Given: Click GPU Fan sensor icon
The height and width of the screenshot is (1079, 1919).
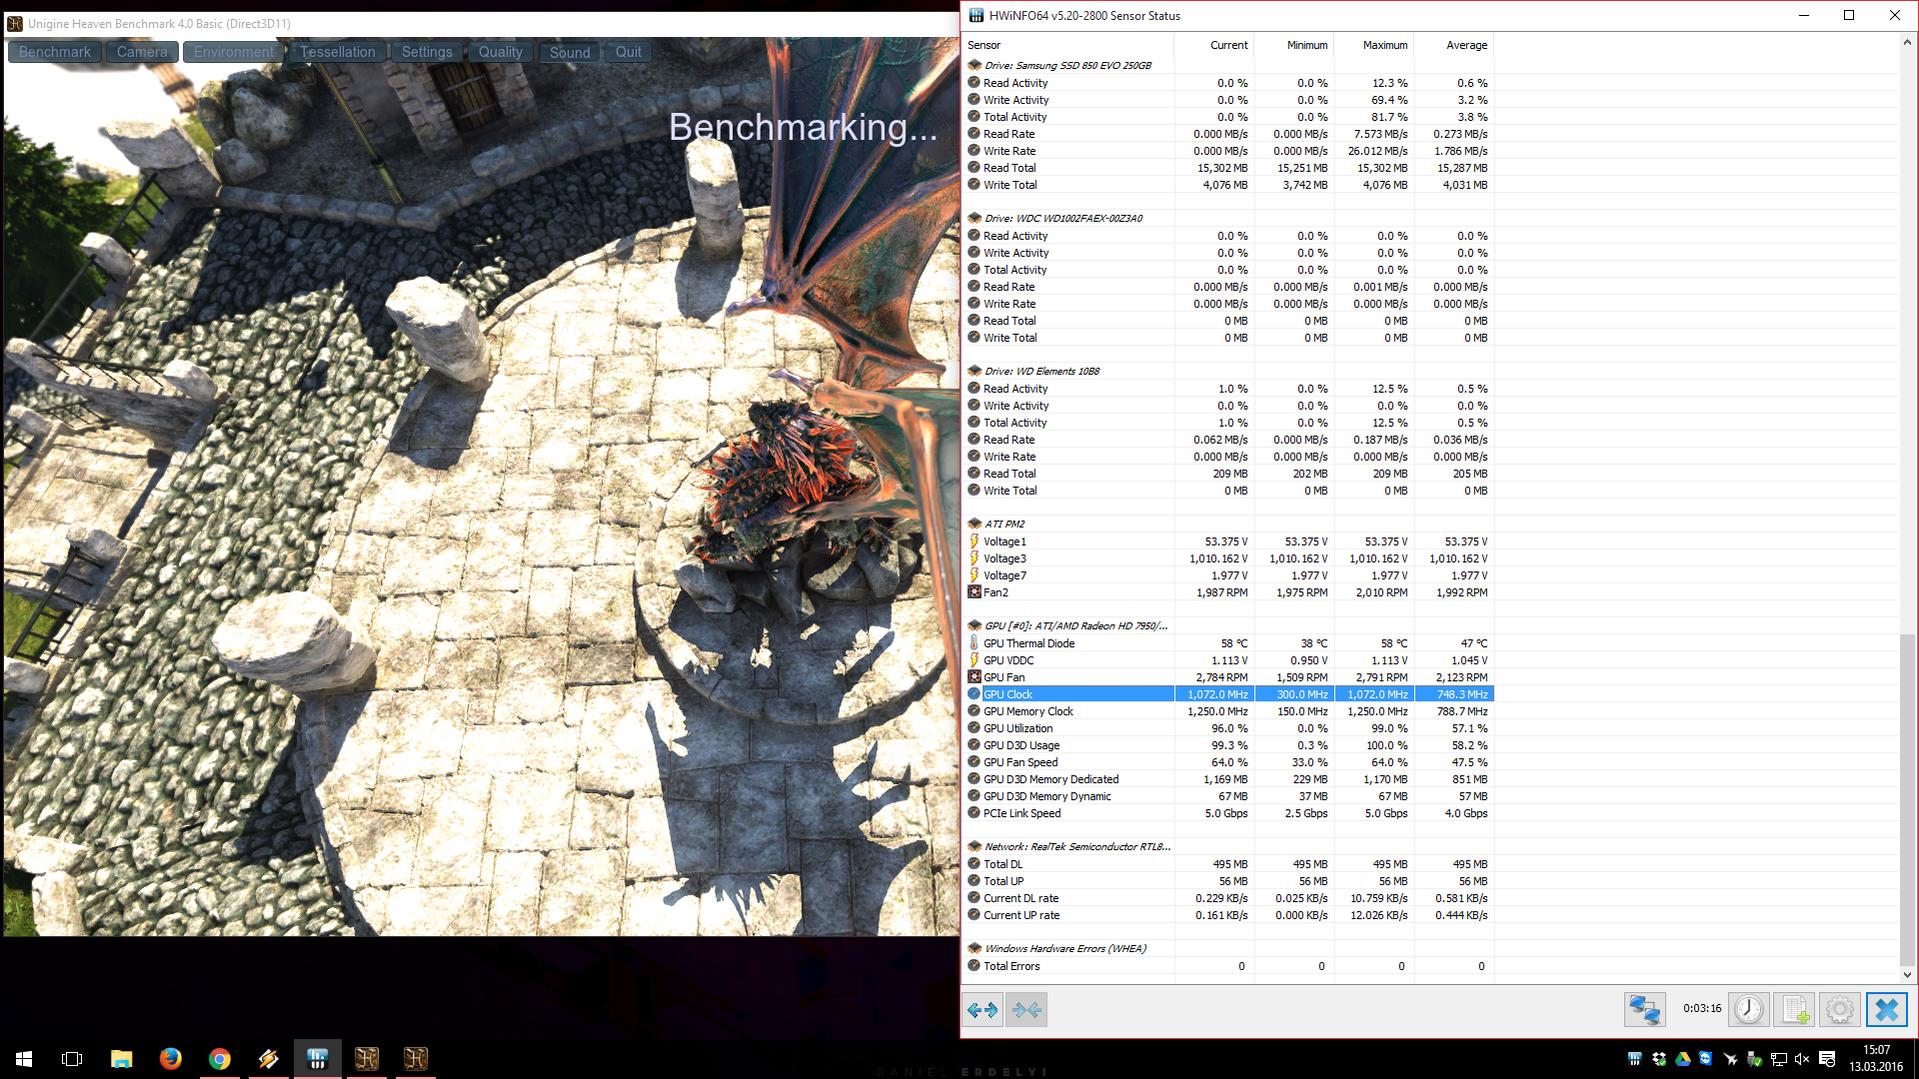Looking at the screenshot, I should [974, 677].
